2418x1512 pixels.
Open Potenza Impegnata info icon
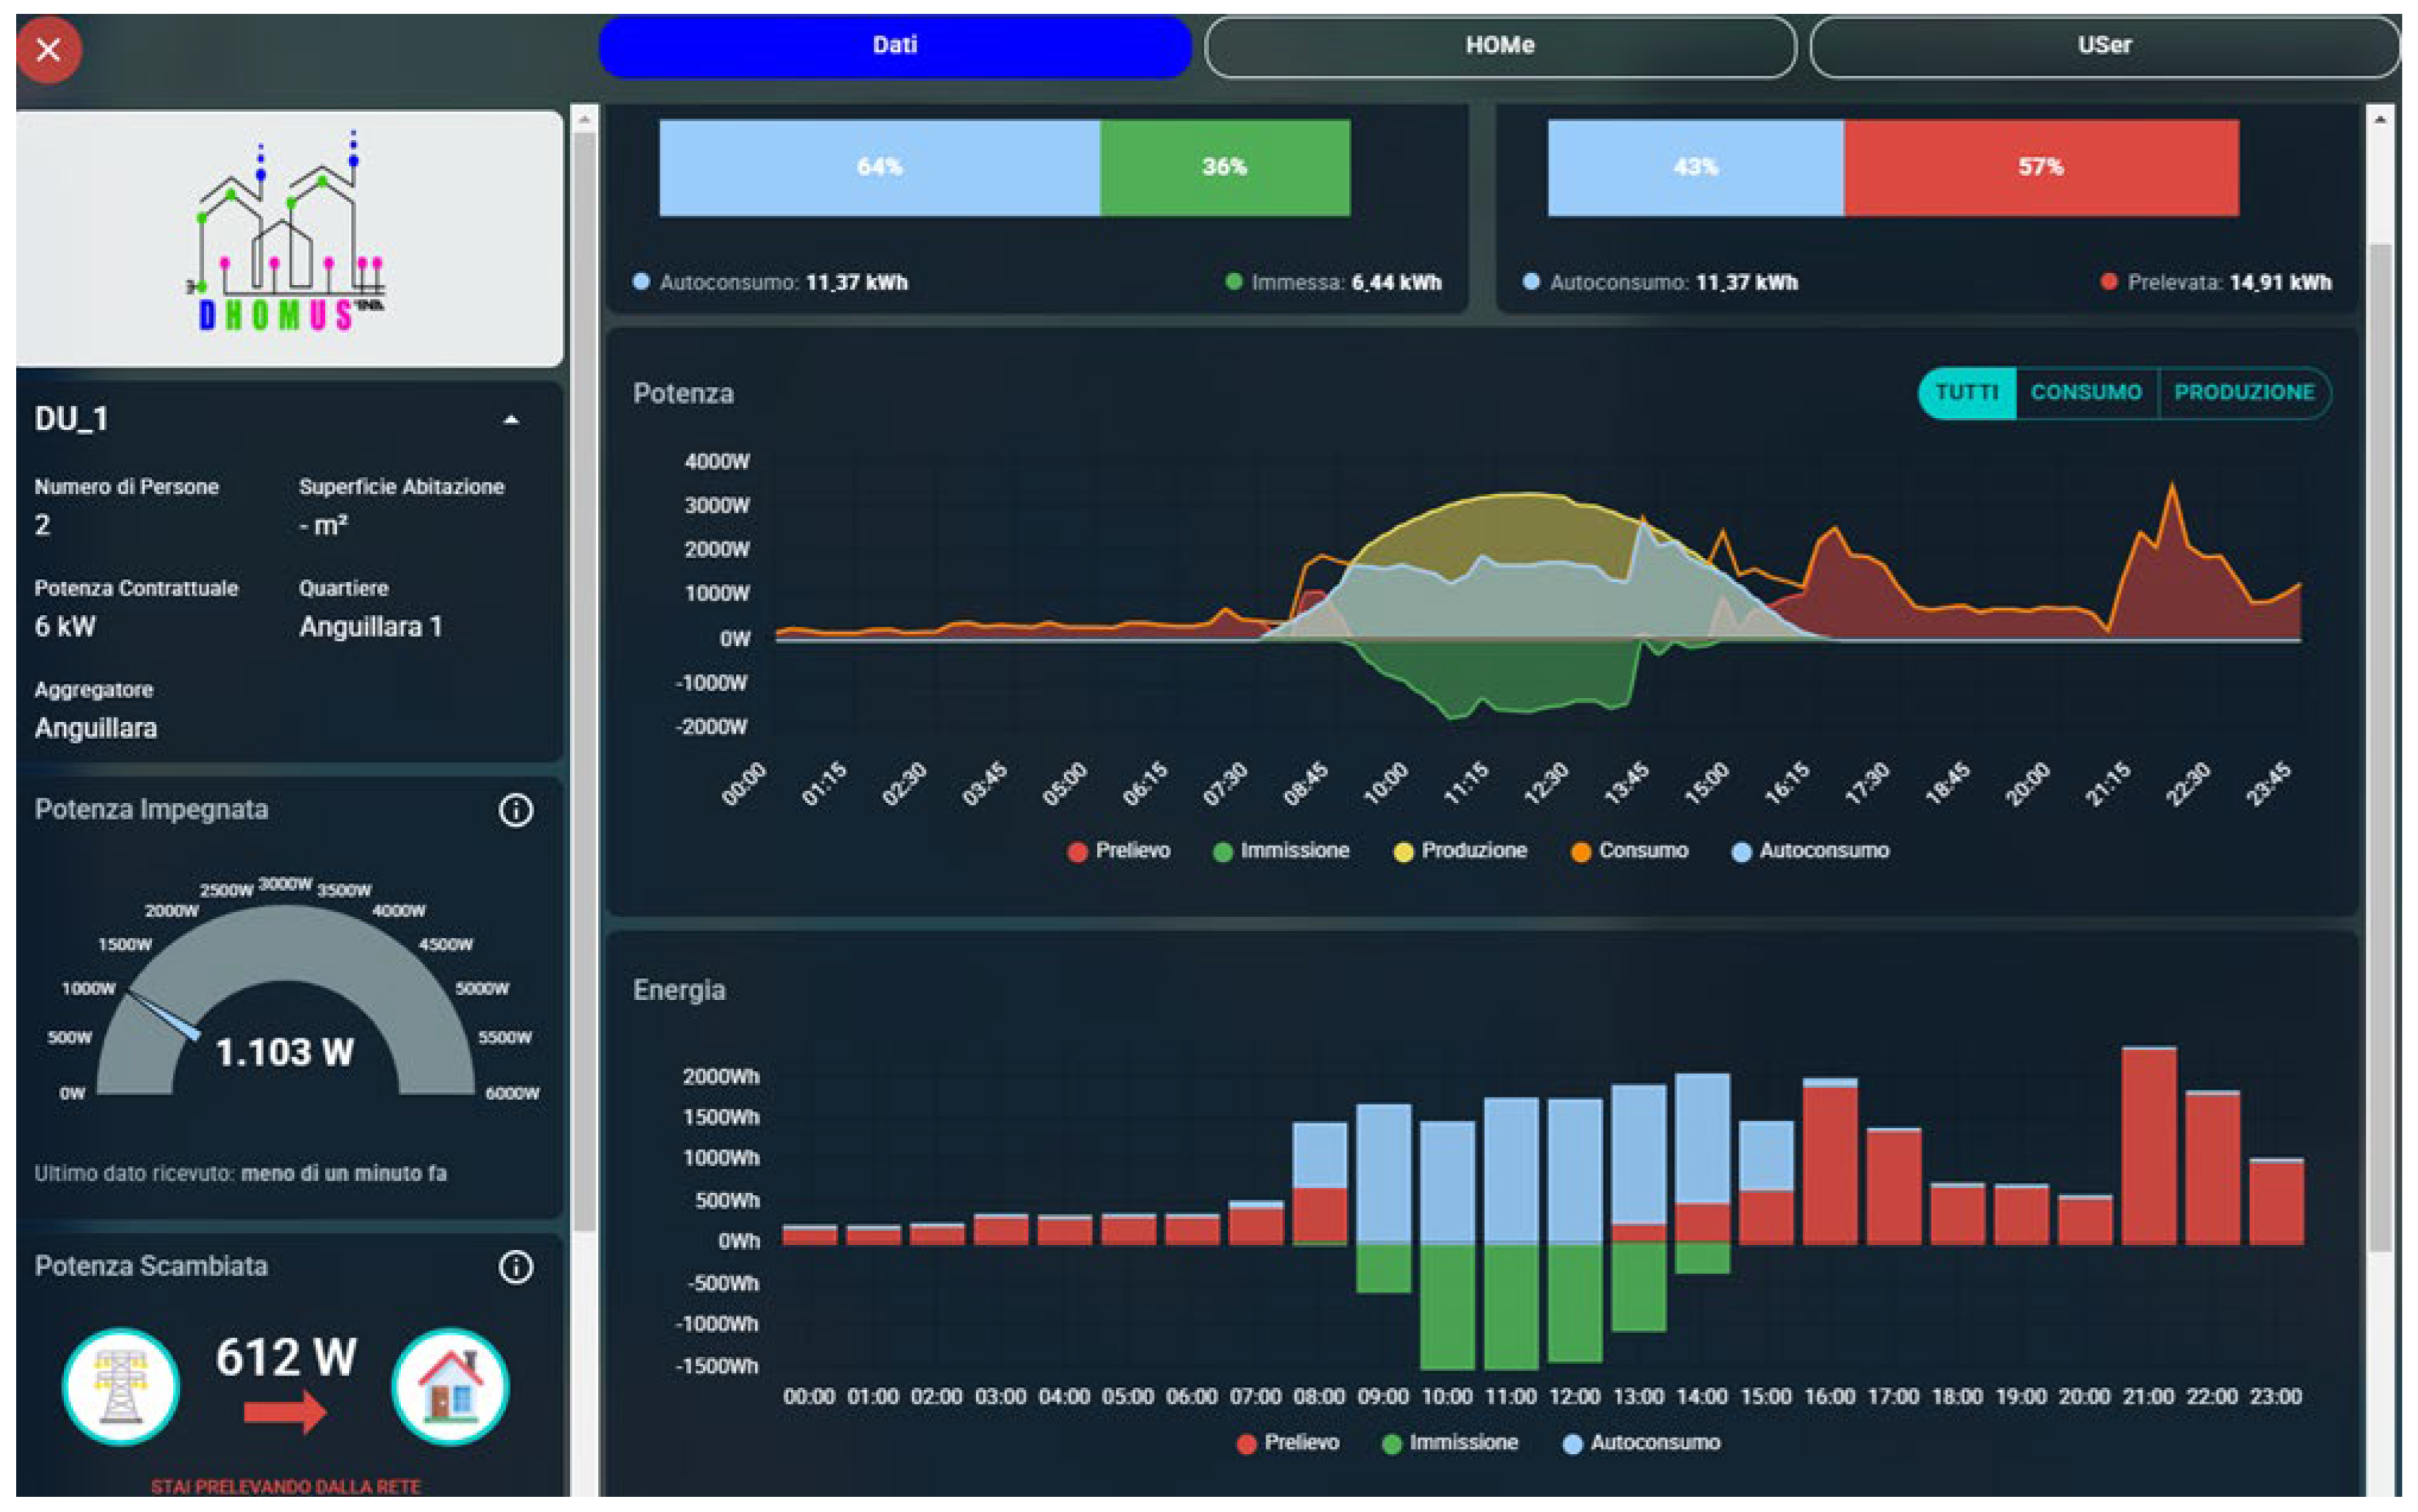[x=516, y=810]
